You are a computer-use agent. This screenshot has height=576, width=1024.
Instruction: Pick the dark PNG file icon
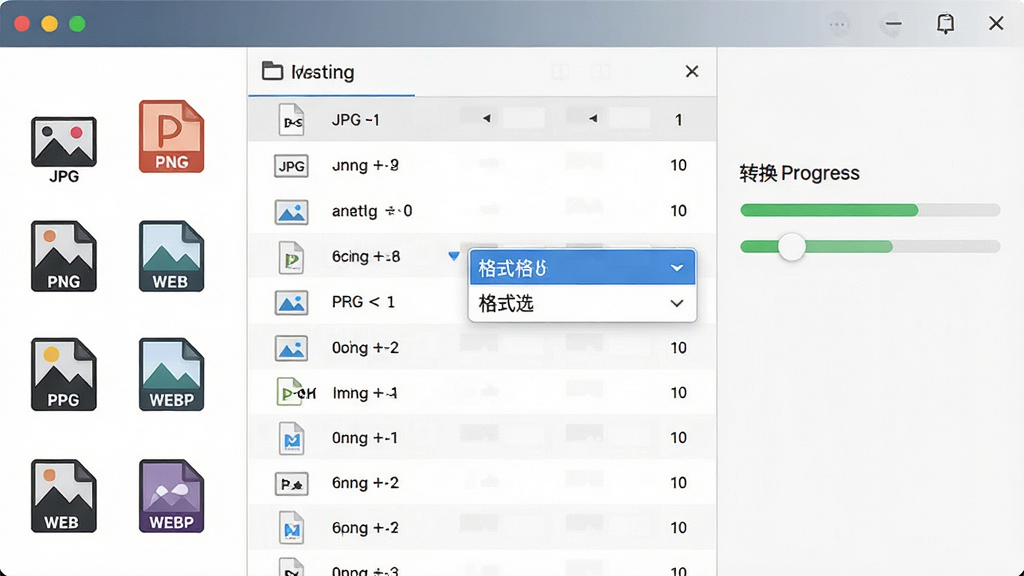coord(63,256)
